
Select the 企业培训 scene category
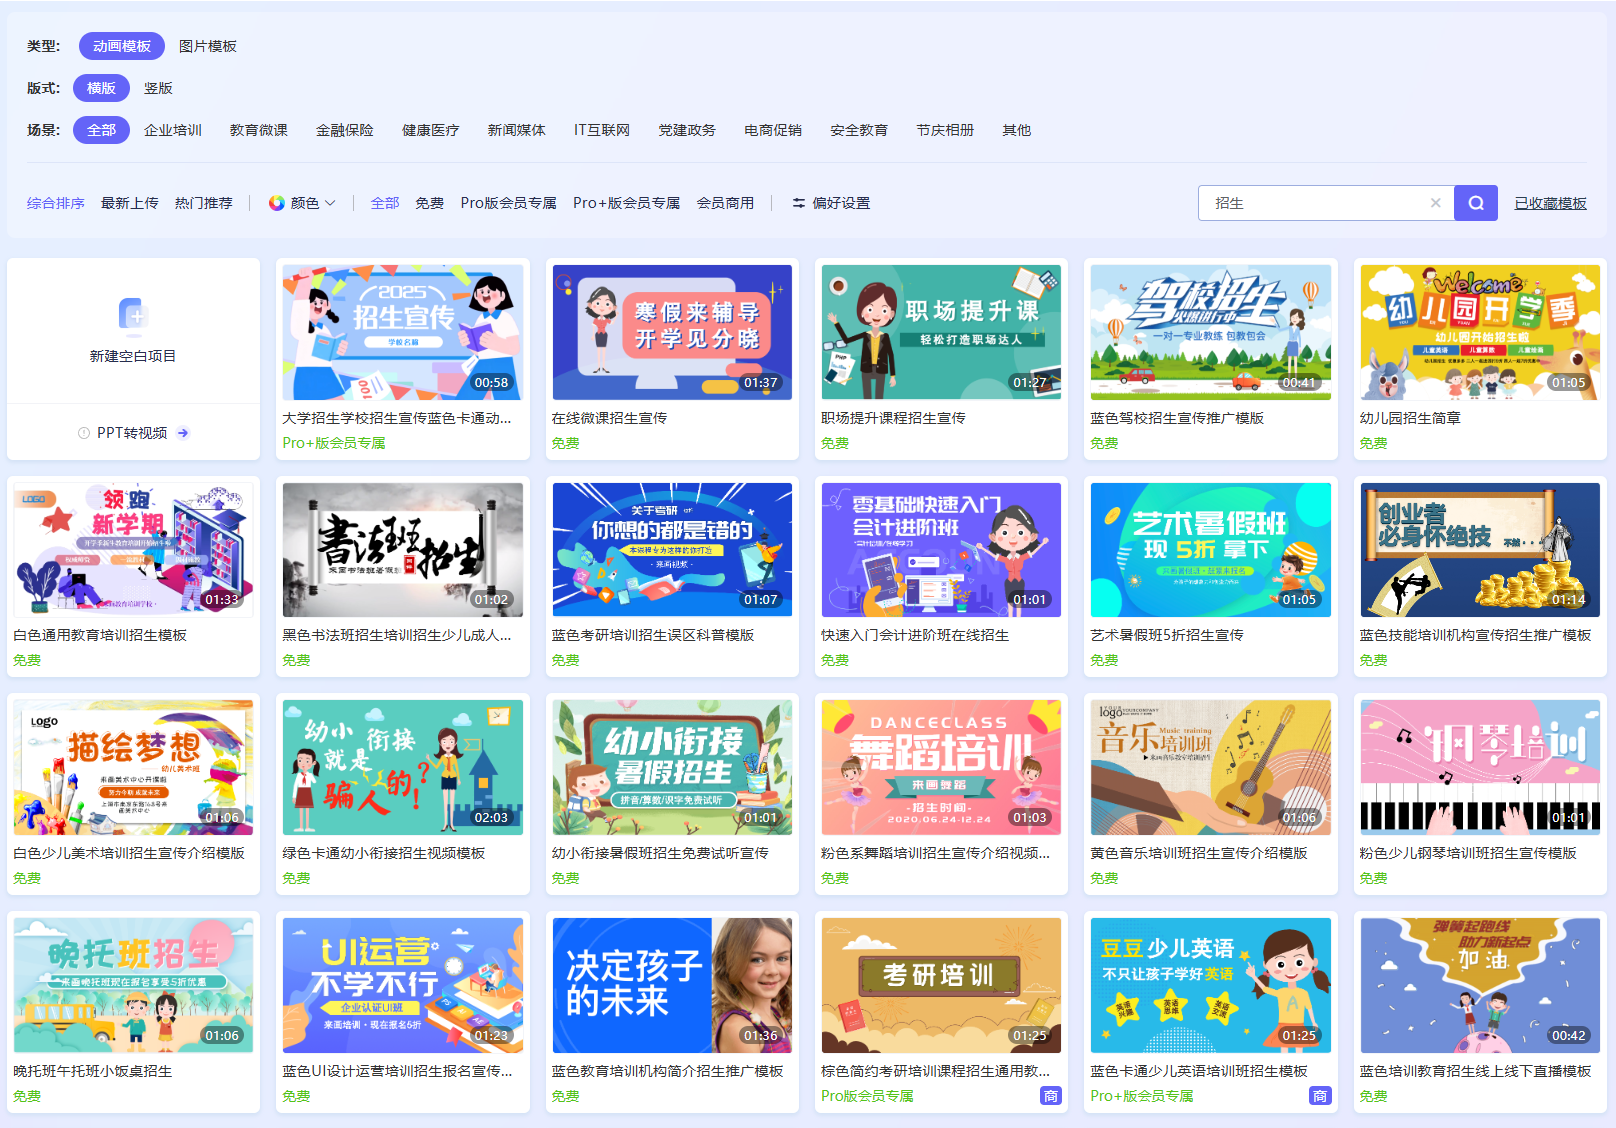[x=173, y=130]
